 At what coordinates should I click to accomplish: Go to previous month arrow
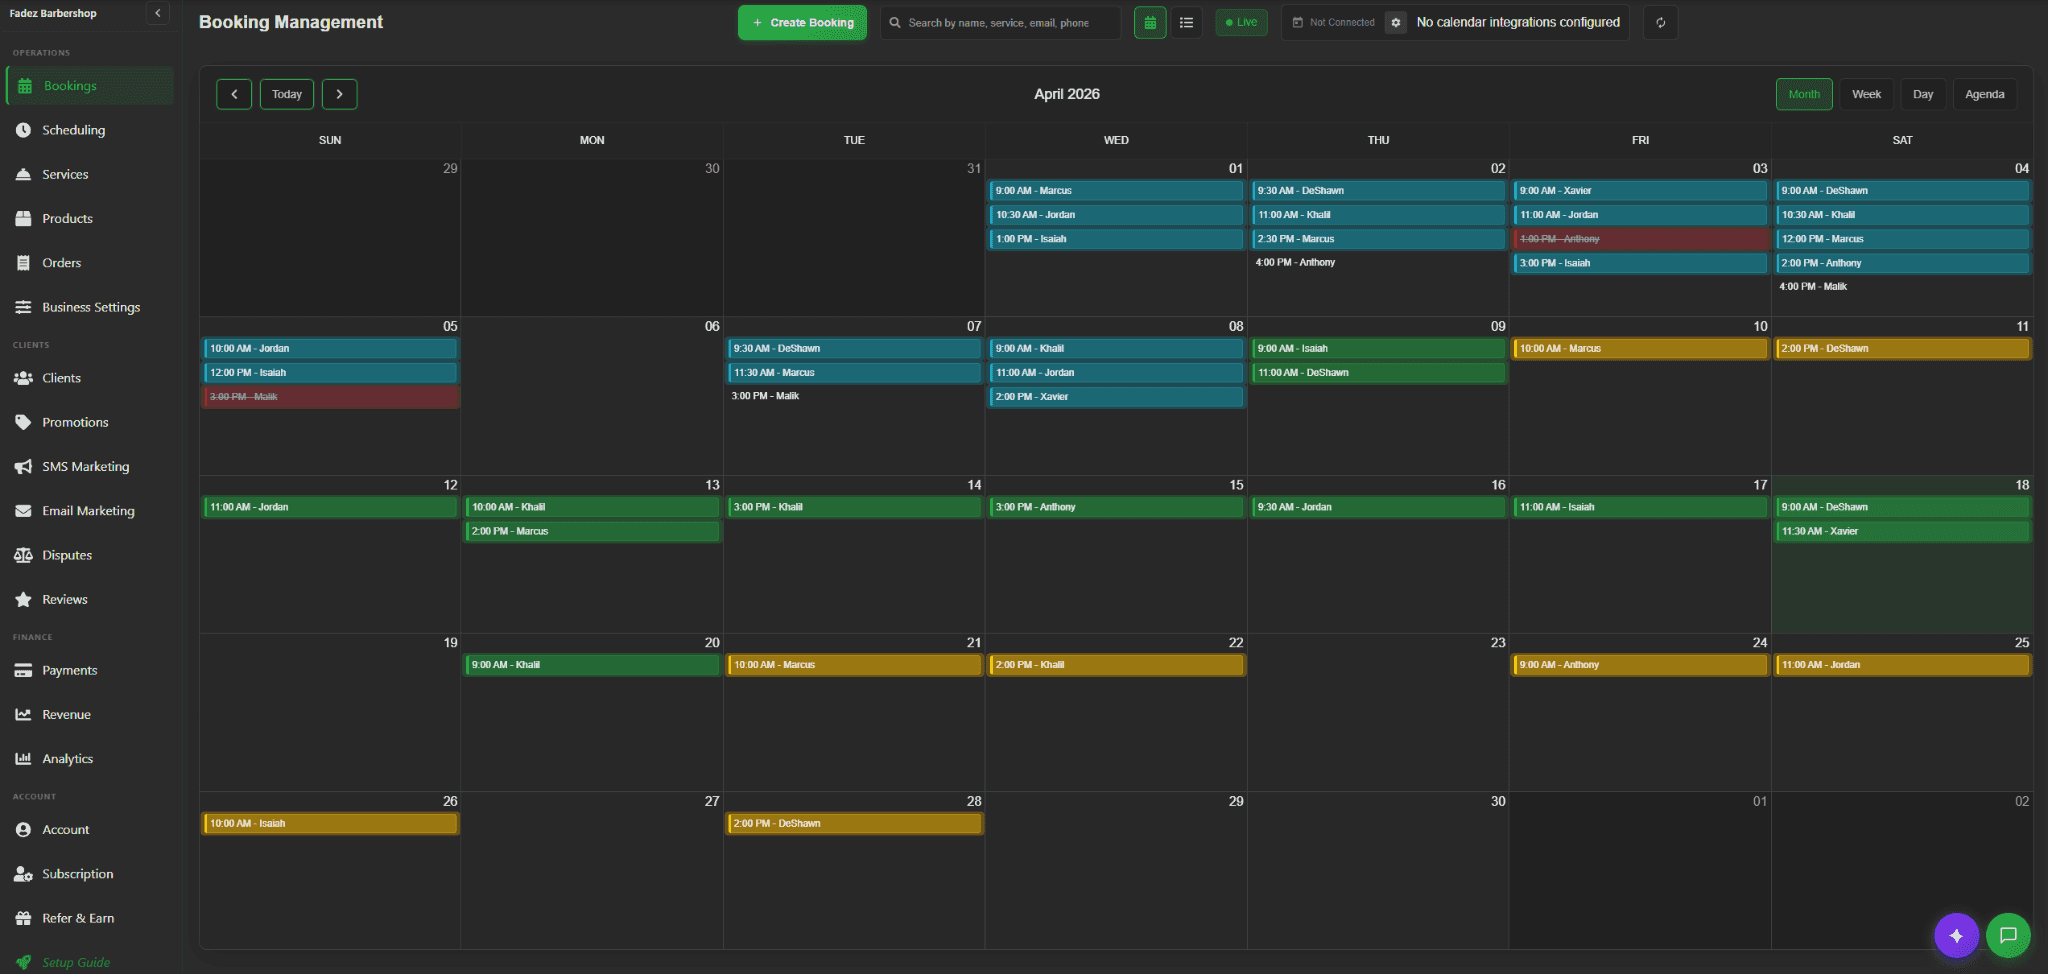[234, 94]
